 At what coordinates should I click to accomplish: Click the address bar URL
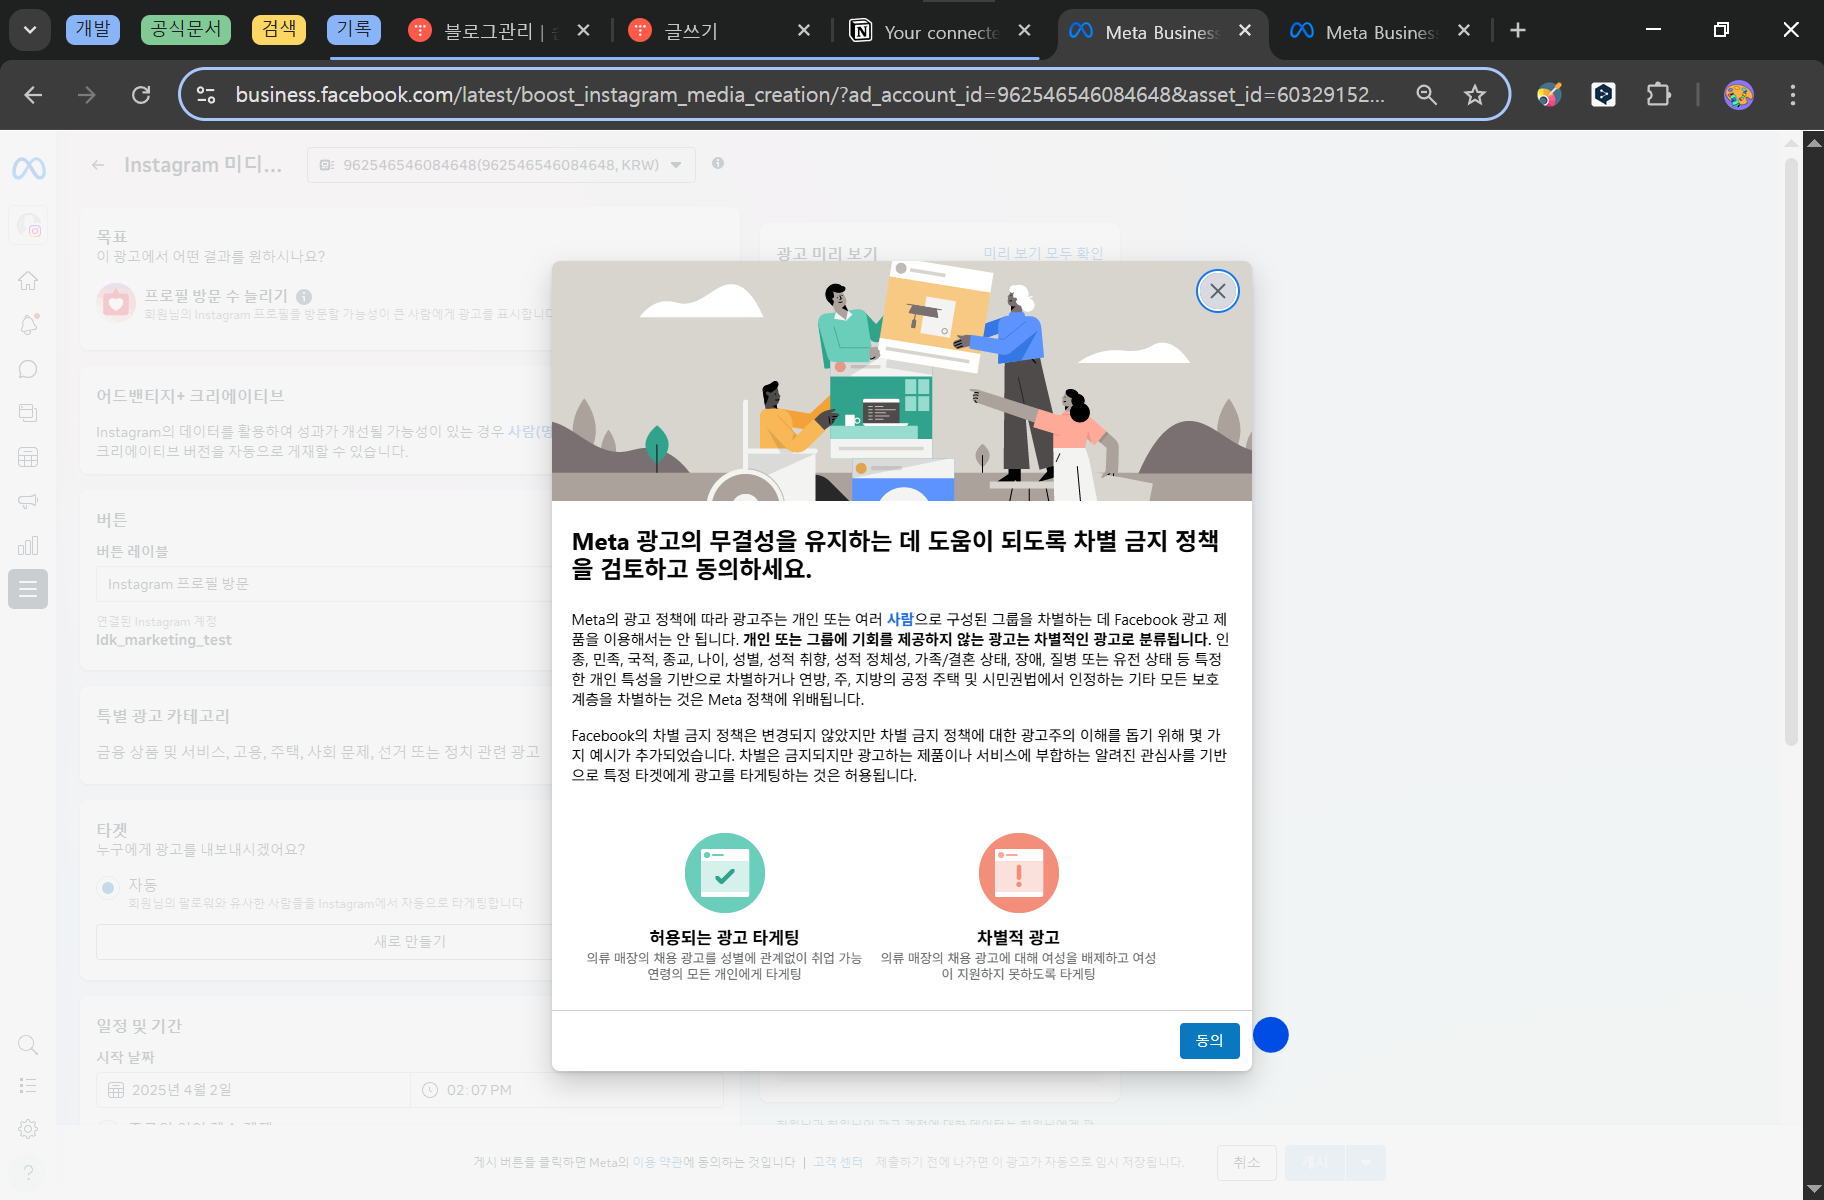point(810,95)
